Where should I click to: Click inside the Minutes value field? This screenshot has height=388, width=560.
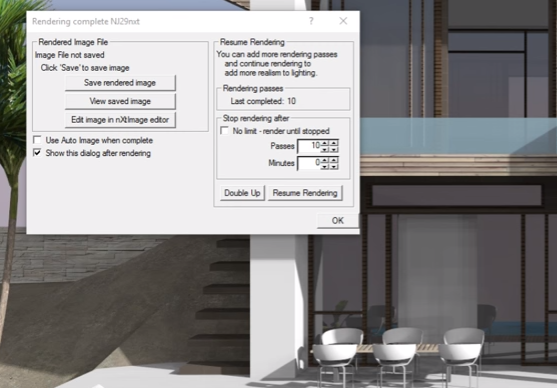click(x=309, y=163)
